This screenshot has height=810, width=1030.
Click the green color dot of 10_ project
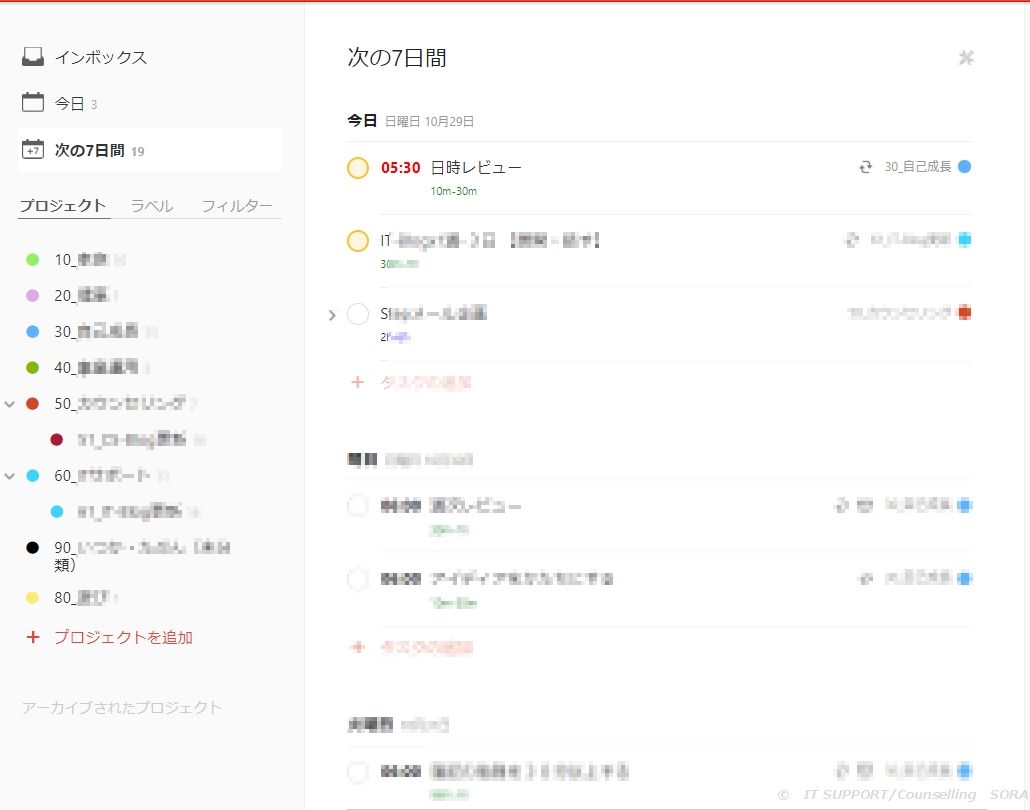33,260
